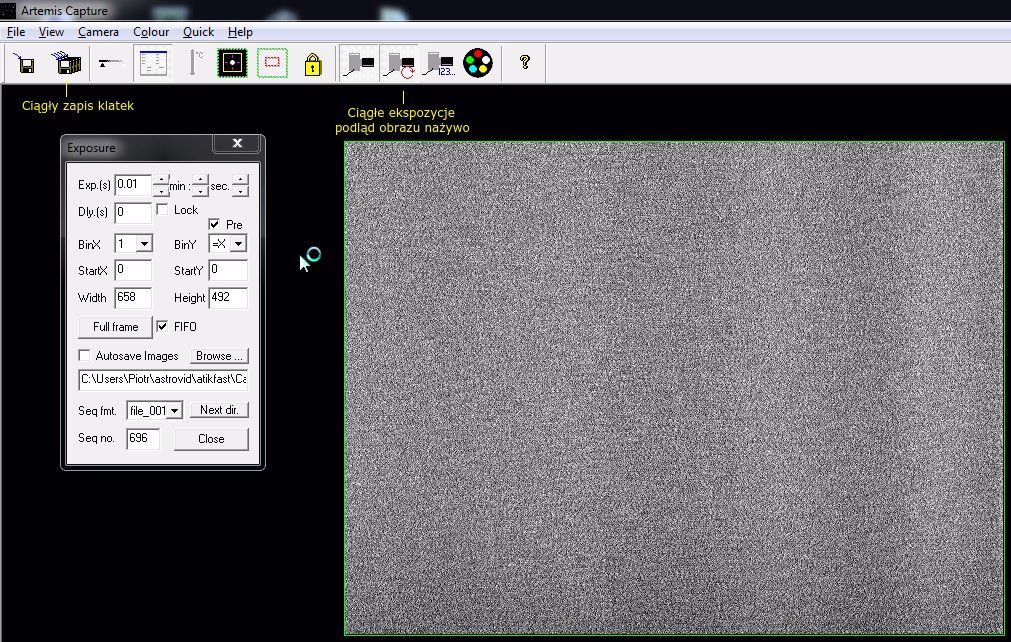Click the colour filter wheel icon
Image resolution: width=1011 pixels, height=642 pixels.
pos(478,64)
